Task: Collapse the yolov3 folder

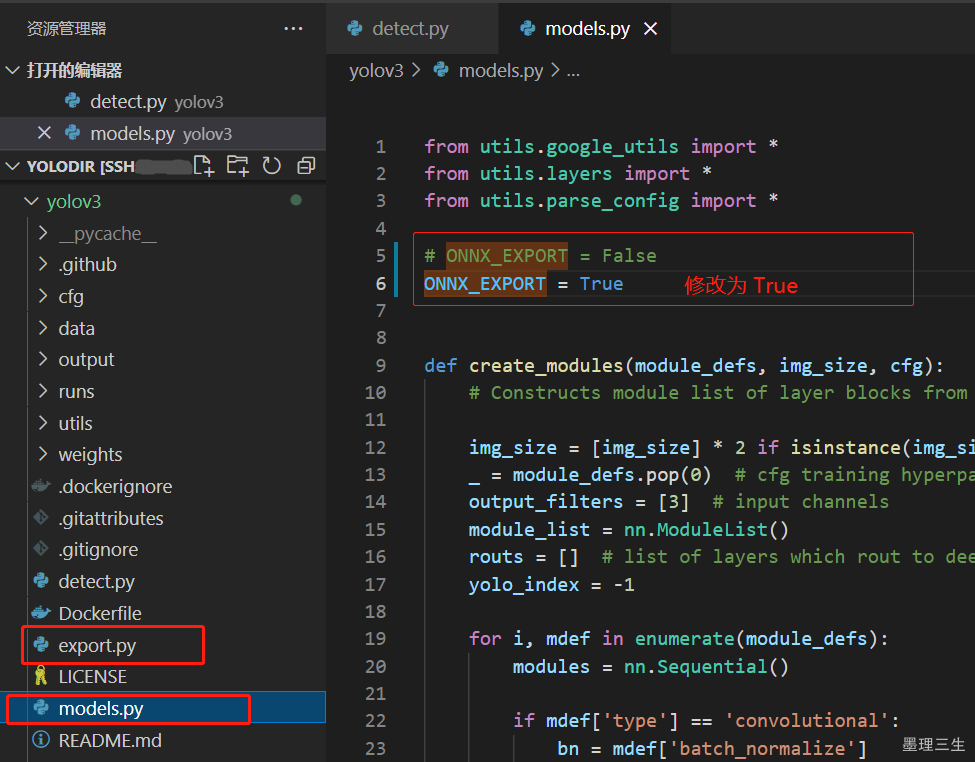Action: [x=31, y=202]
